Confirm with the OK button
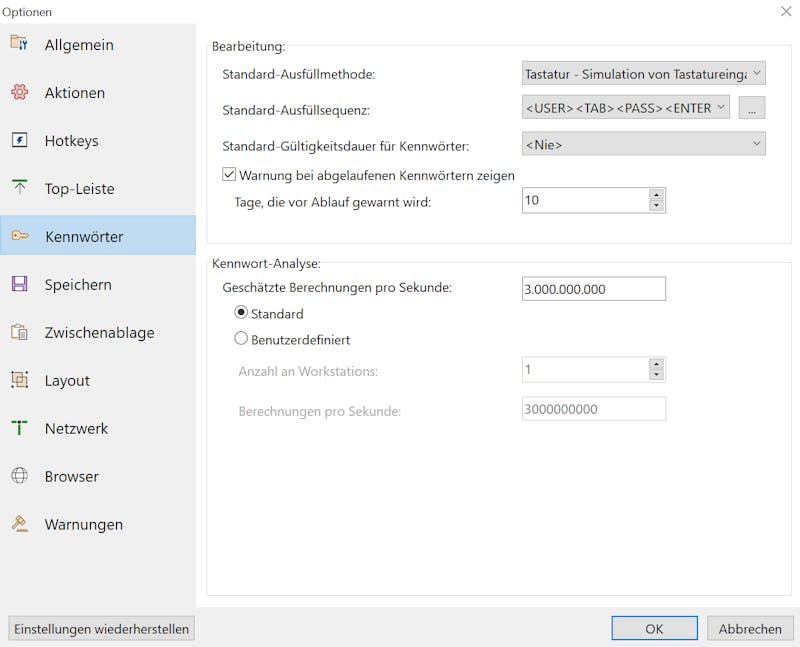This screenshot has height=647, width=800. [x=654, y=628]
